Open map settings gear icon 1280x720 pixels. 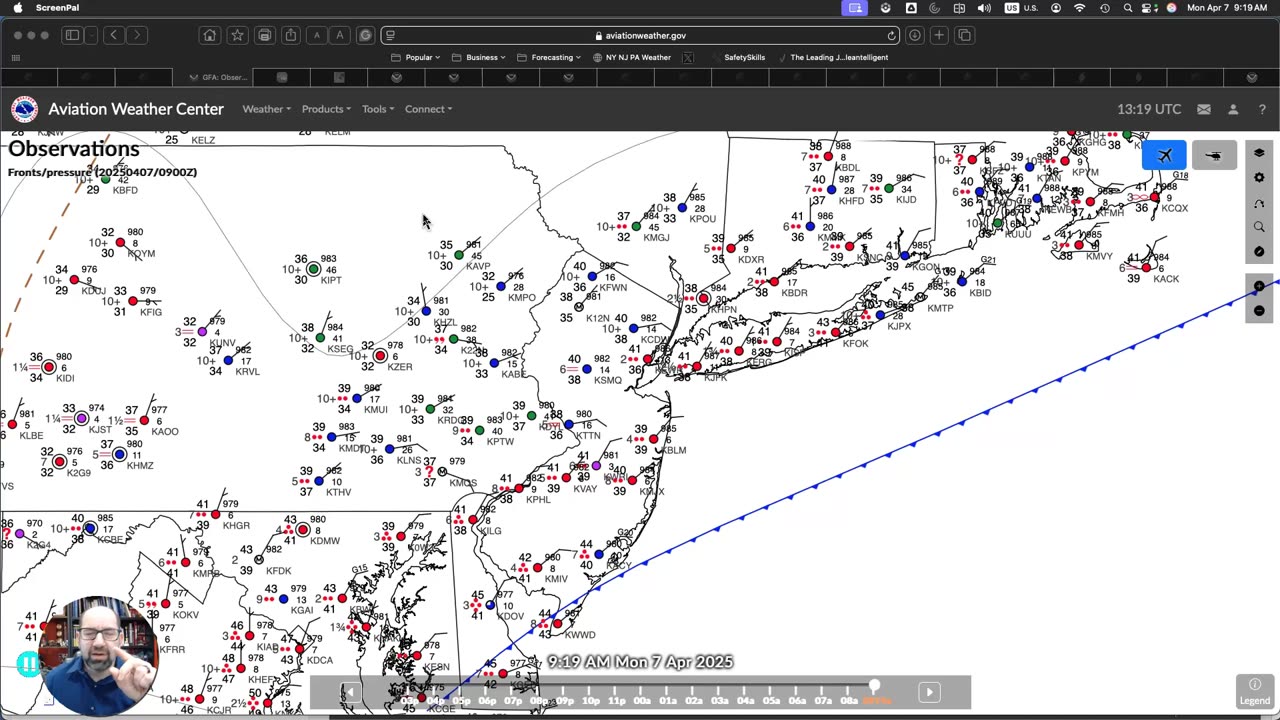point(1259,178)
